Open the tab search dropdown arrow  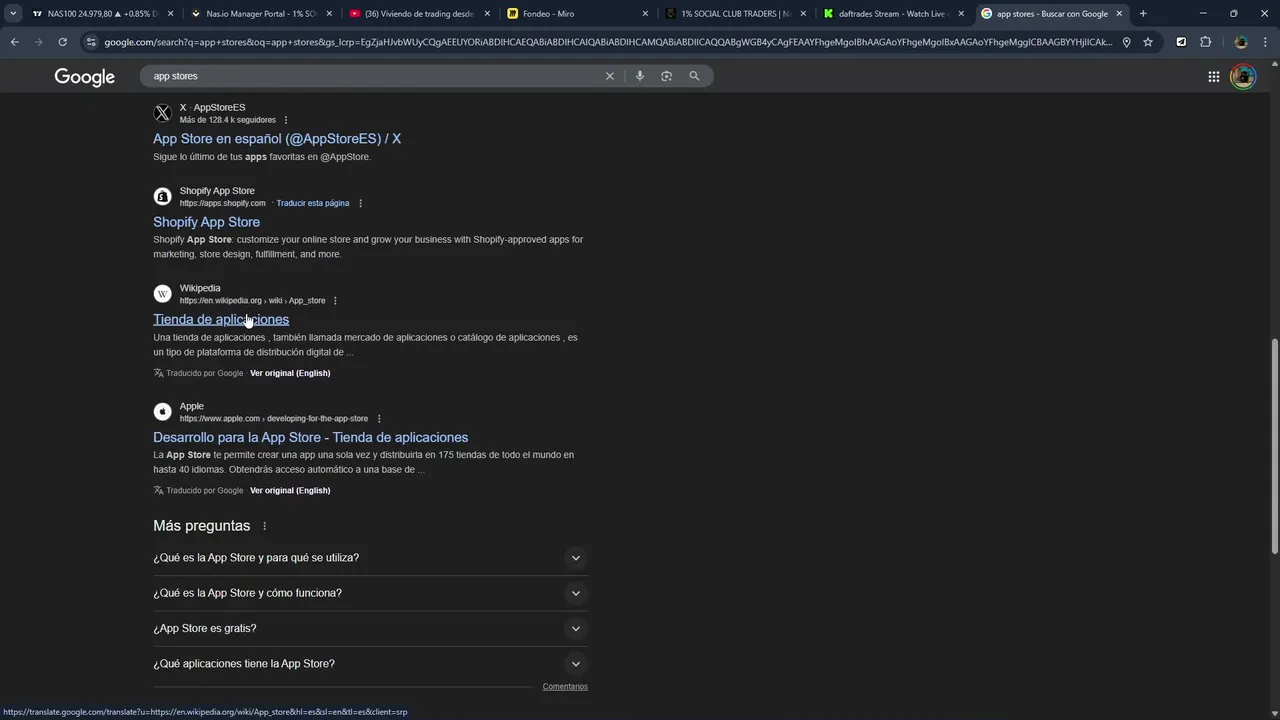coord(13,14)
